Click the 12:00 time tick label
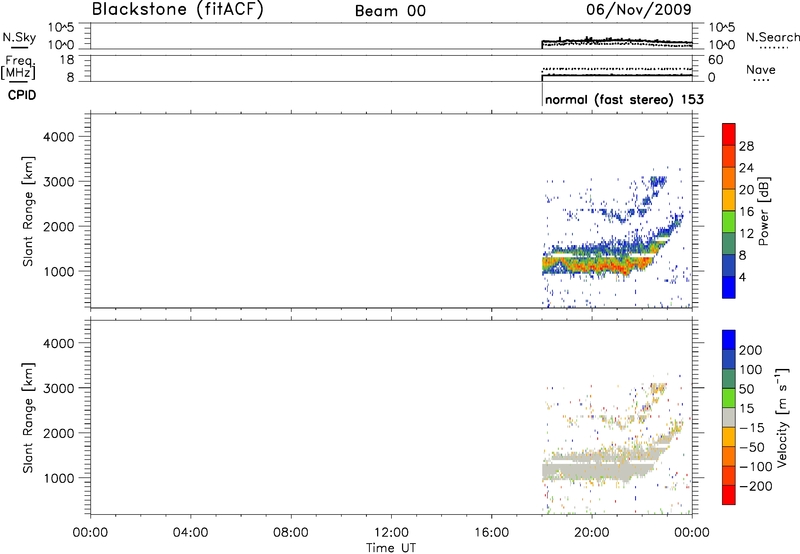Screen dimensions: 800x554 [x=391, y=533]
